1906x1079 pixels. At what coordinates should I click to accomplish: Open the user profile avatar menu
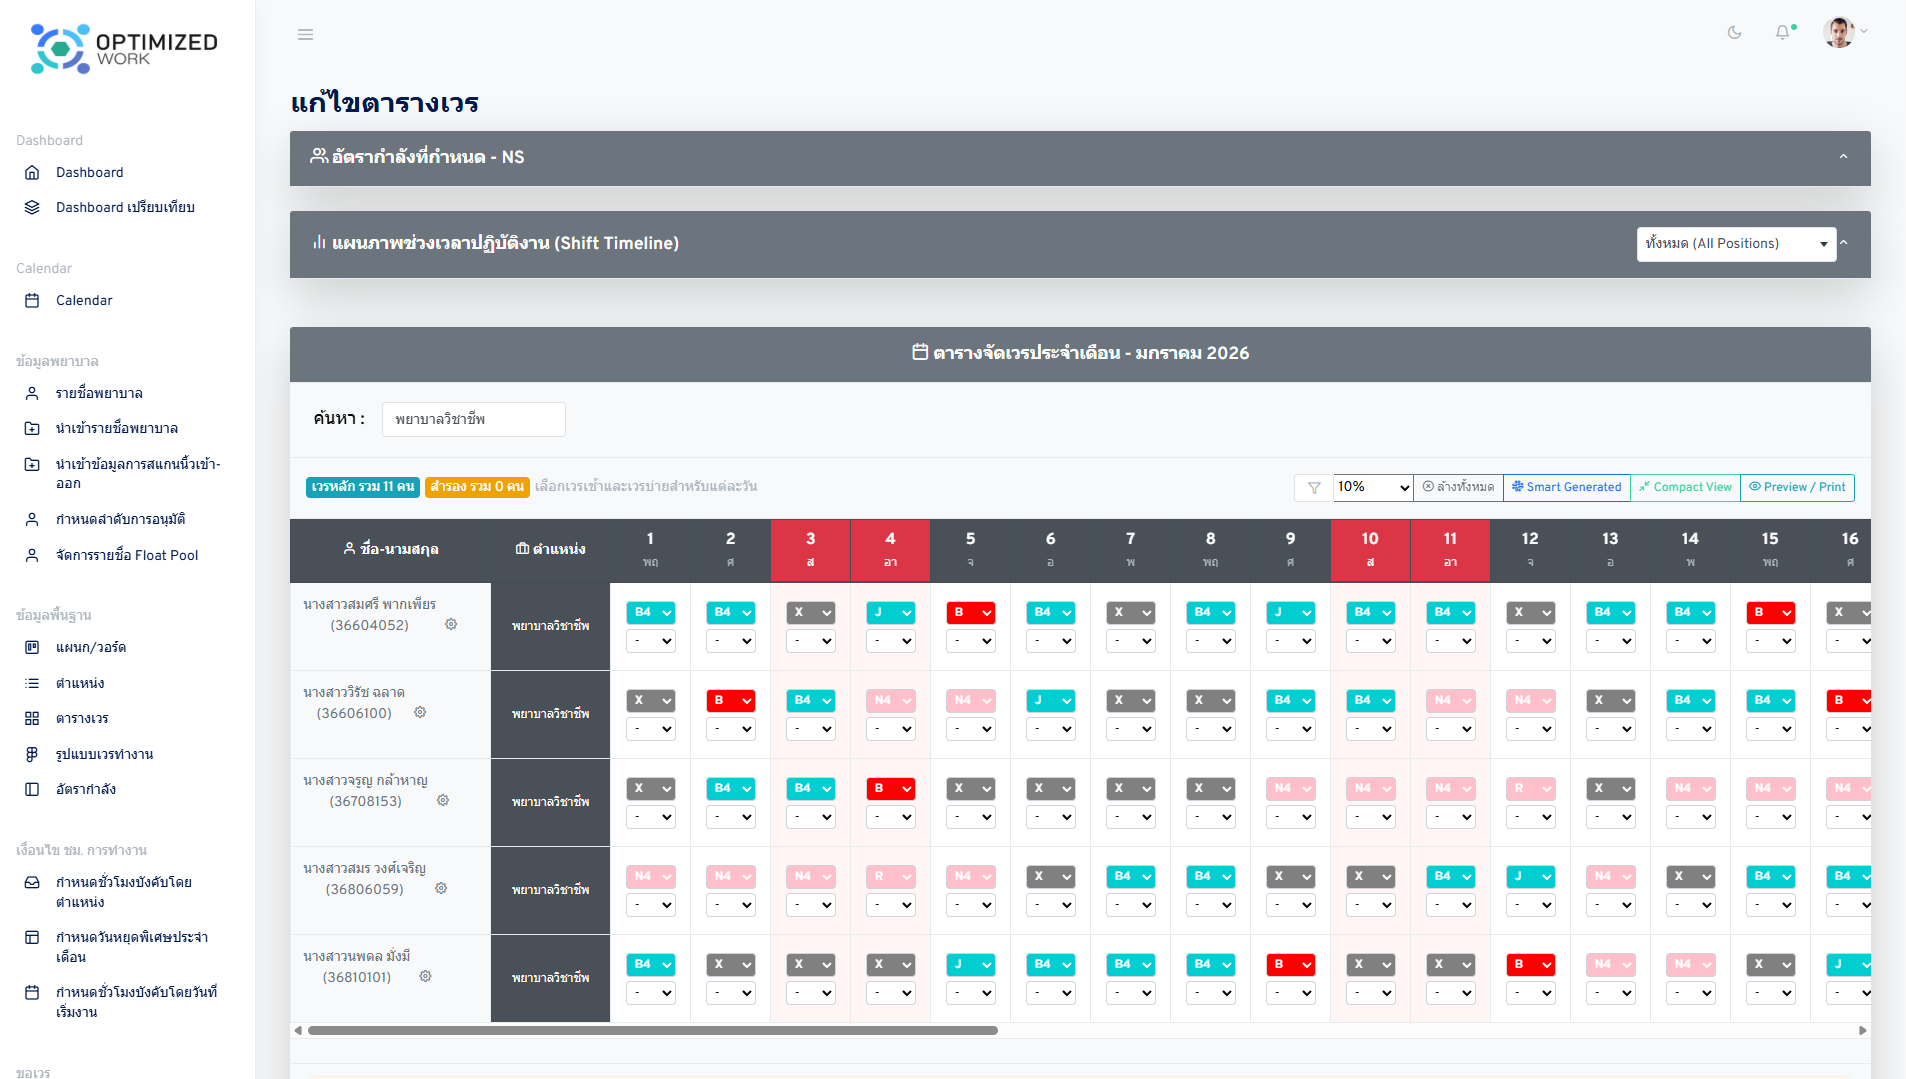(x=1840, y=32)
